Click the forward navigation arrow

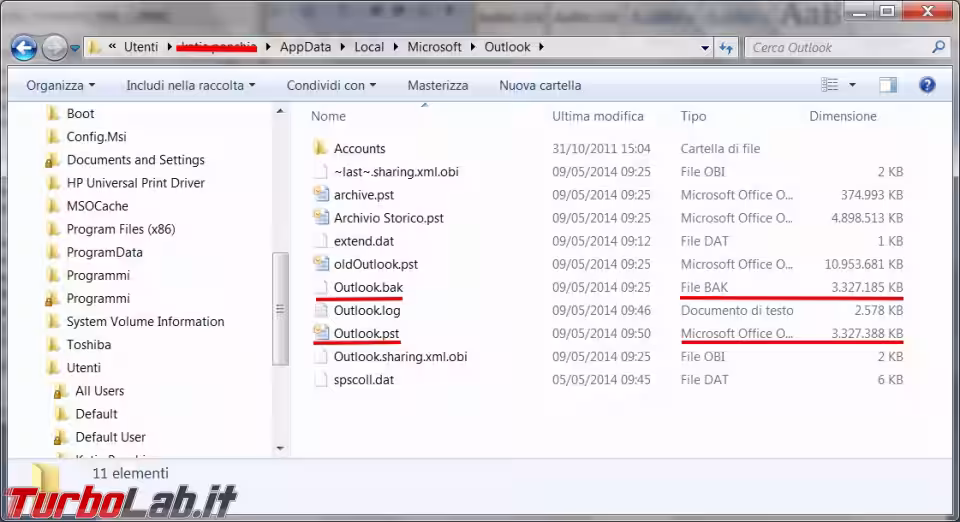[x=54, y=47]
